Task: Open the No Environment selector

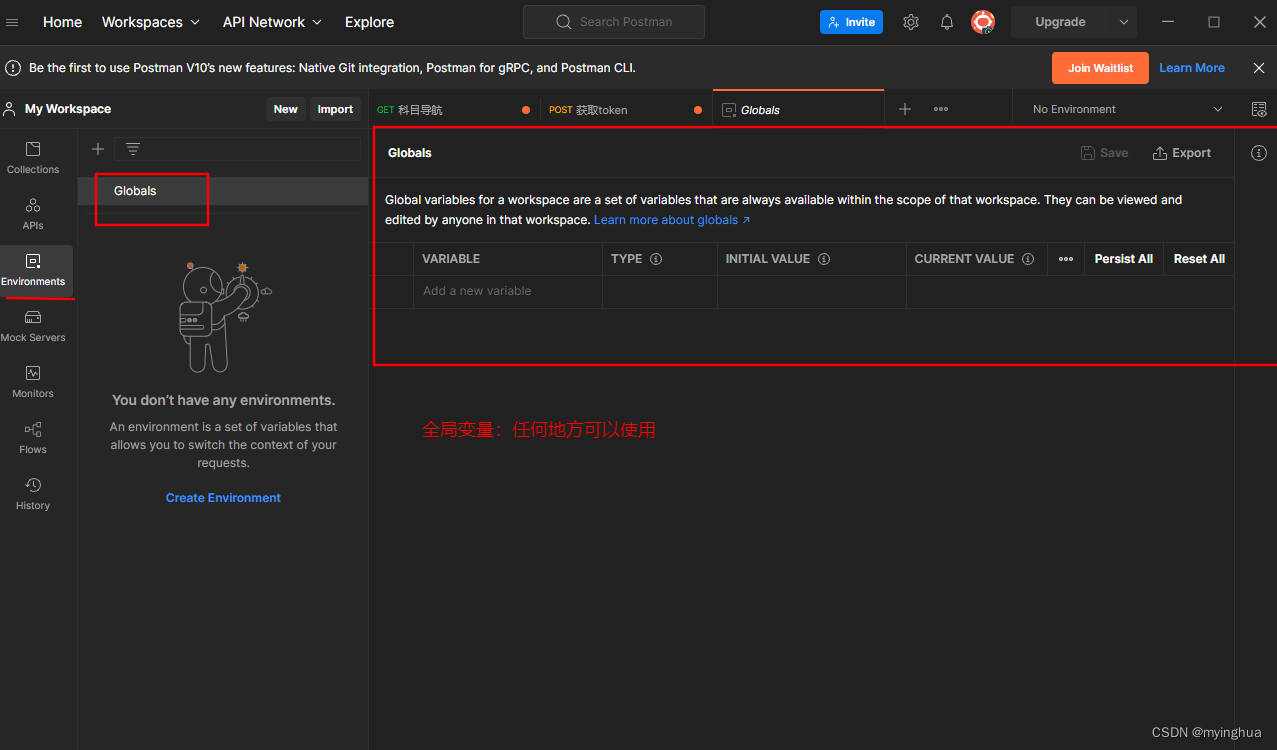Action: 1127,109
